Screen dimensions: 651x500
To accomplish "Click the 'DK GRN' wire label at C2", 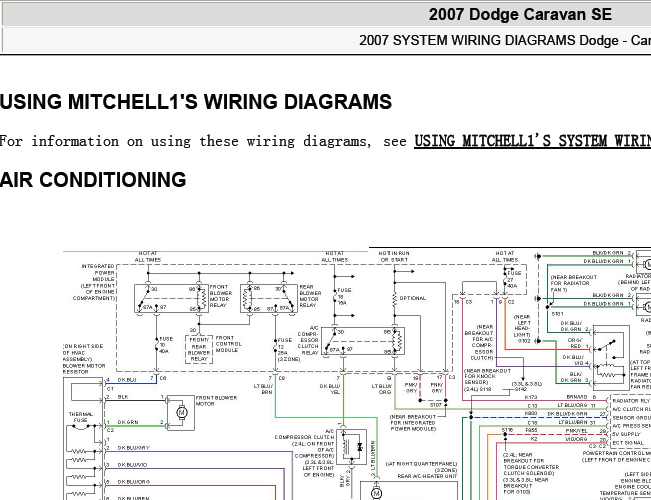I will click(x=127, y=422).
